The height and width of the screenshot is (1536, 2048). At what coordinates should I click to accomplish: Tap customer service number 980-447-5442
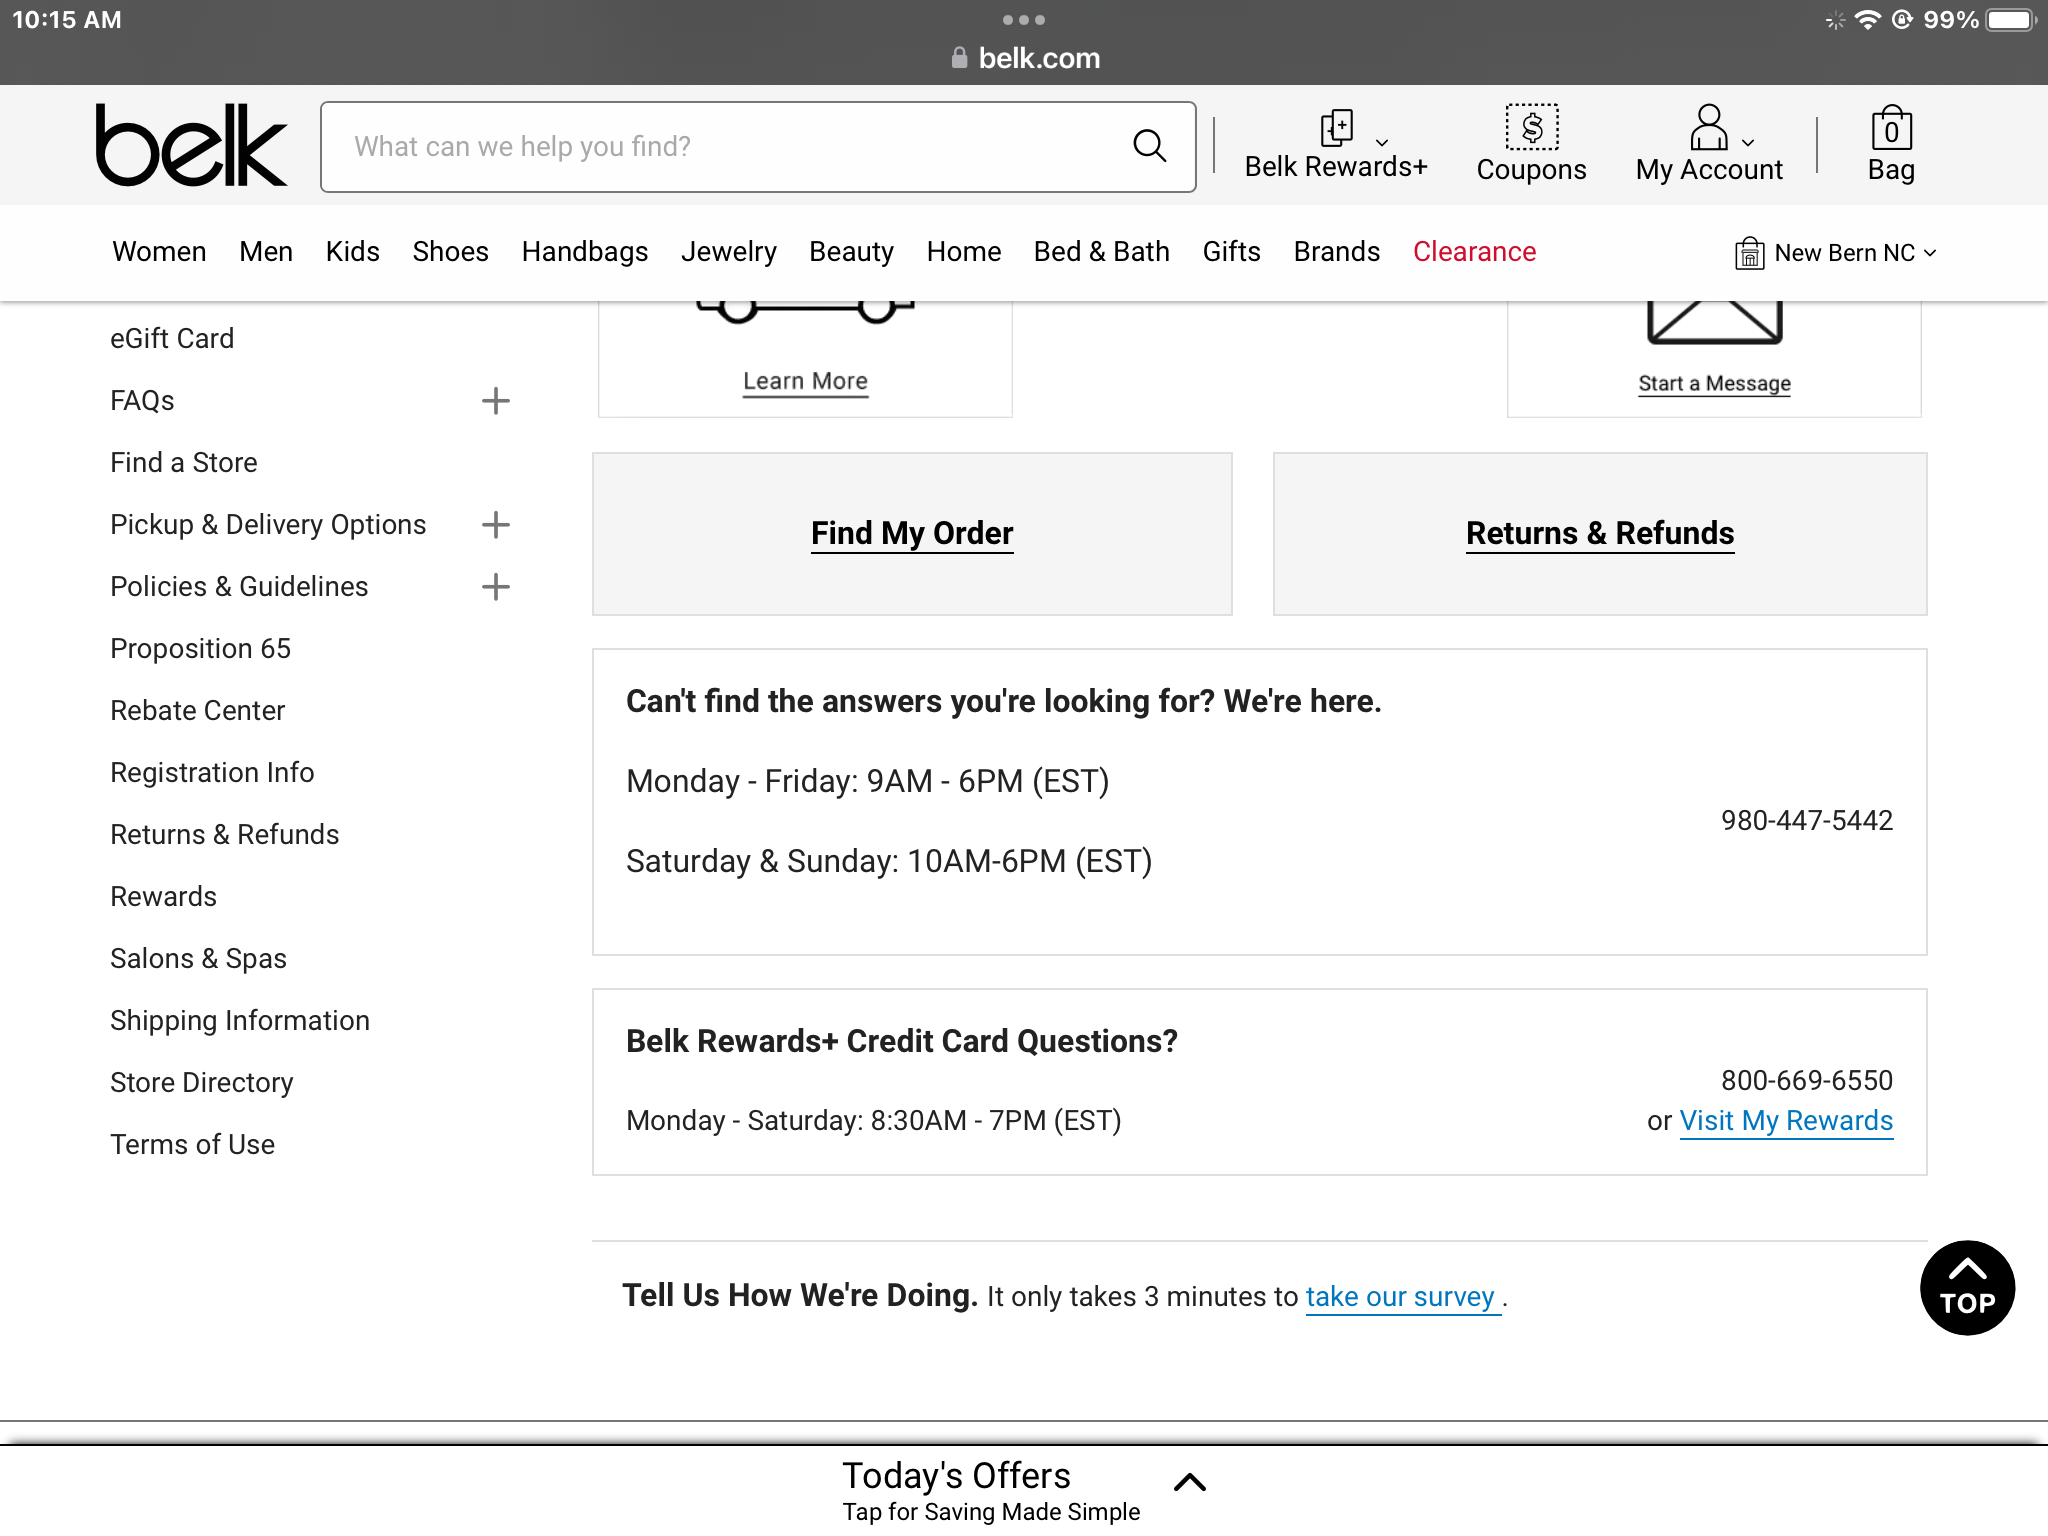pos(1807,821)
